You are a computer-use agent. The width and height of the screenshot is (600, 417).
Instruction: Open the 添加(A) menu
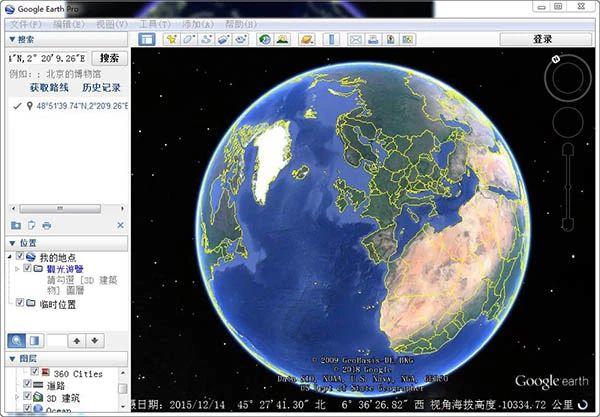click(198, 24)
